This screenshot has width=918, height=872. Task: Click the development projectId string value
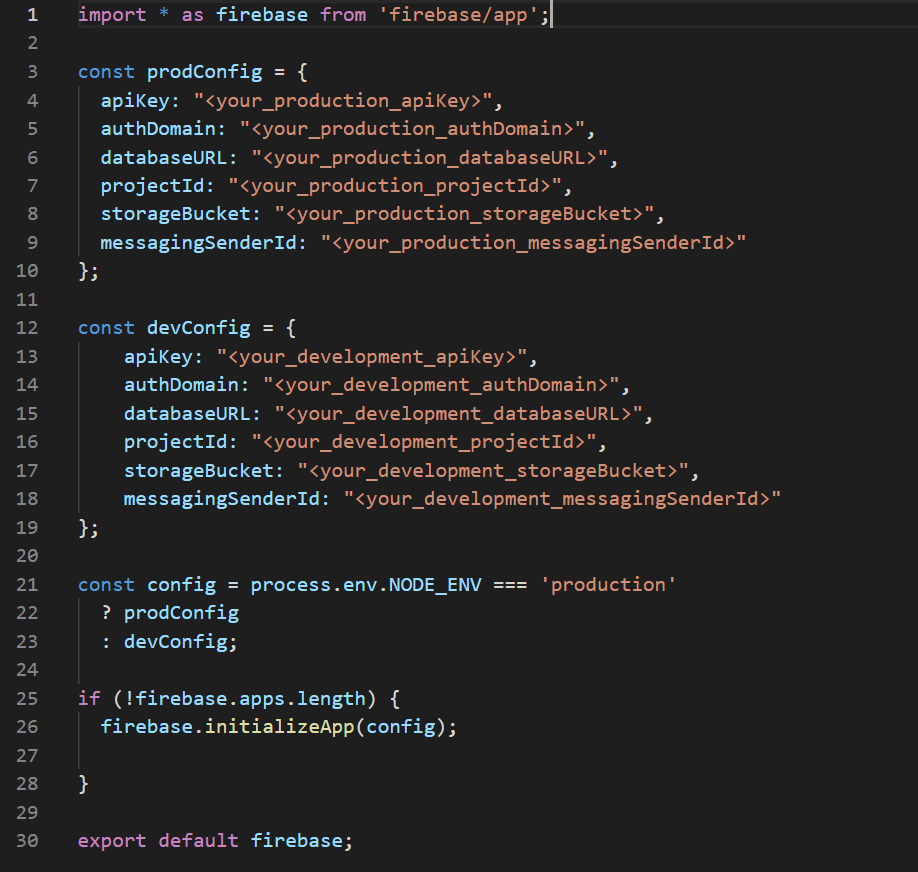pos(424,442)
